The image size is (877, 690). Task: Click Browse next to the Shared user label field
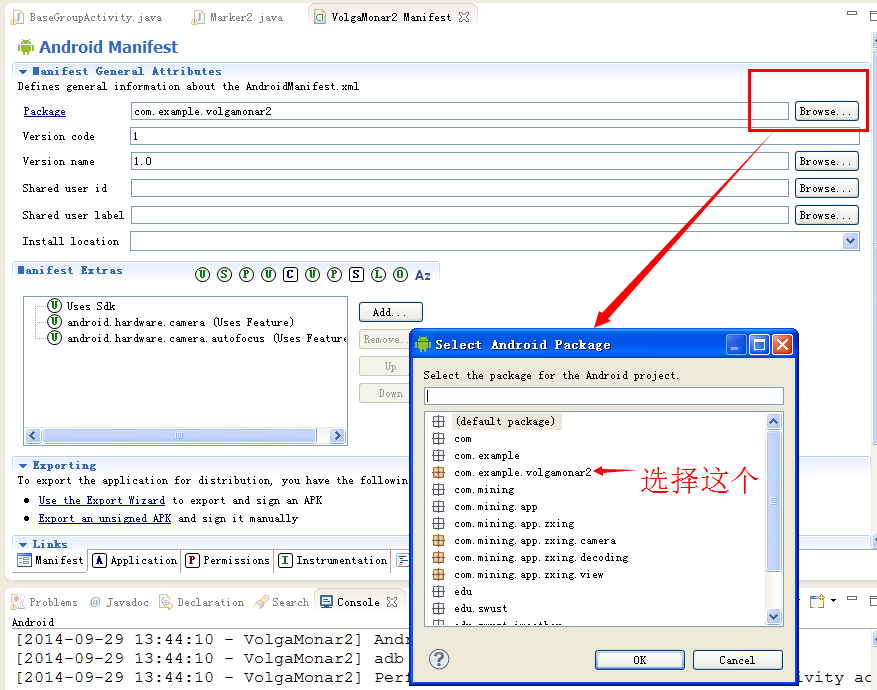pos(827,215)
